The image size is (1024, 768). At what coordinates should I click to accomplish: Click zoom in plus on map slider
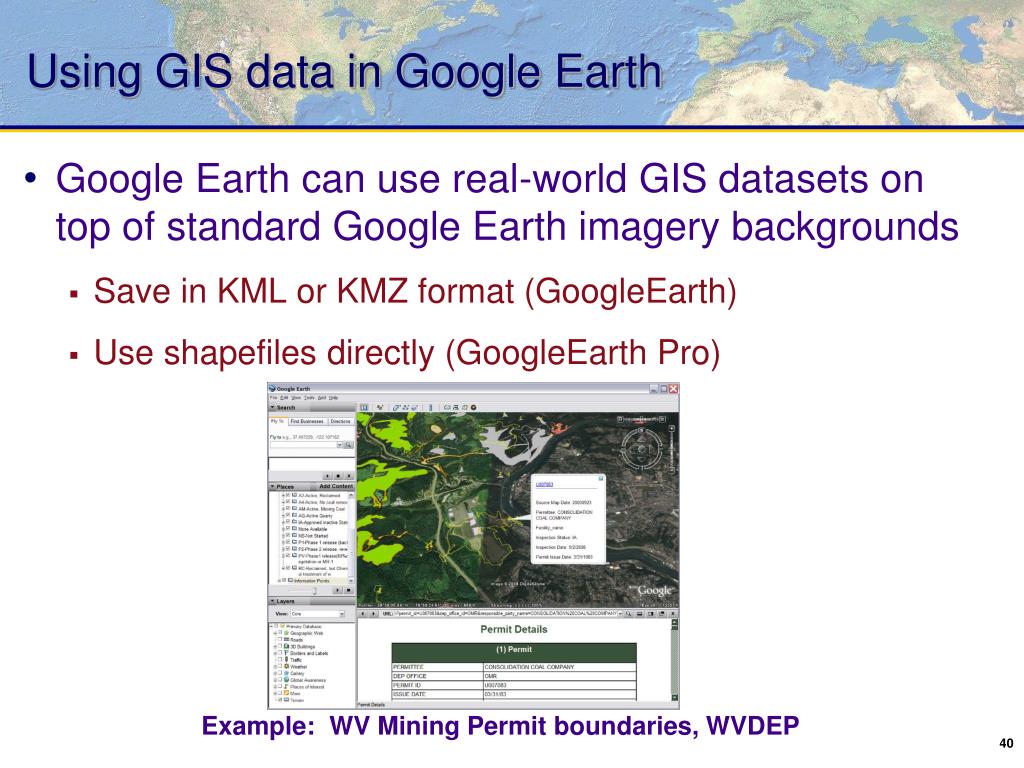point(671,428)
